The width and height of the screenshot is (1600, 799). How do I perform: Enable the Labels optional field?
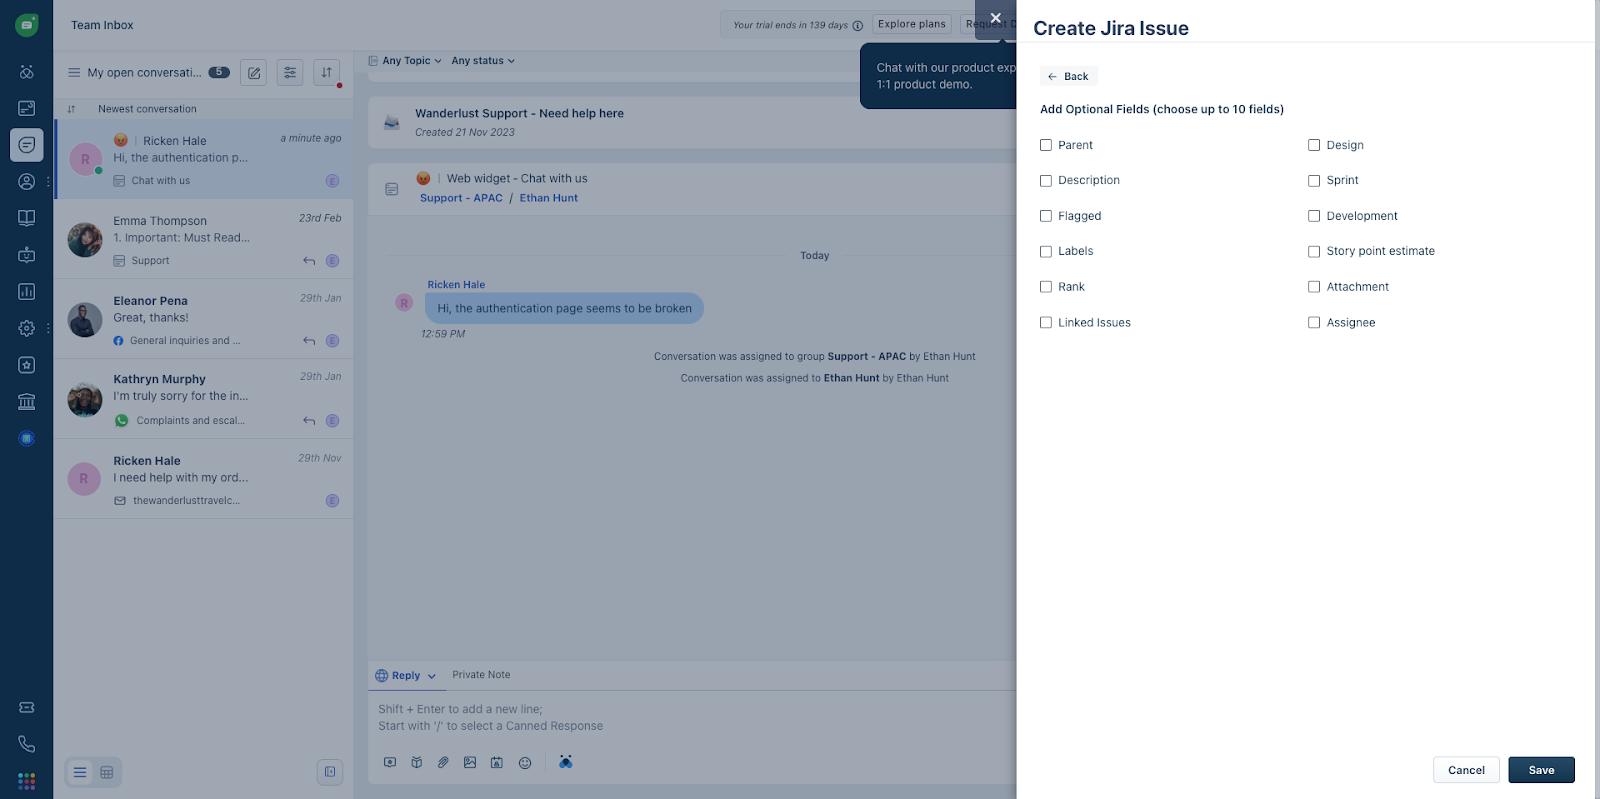coord(1046,252)
